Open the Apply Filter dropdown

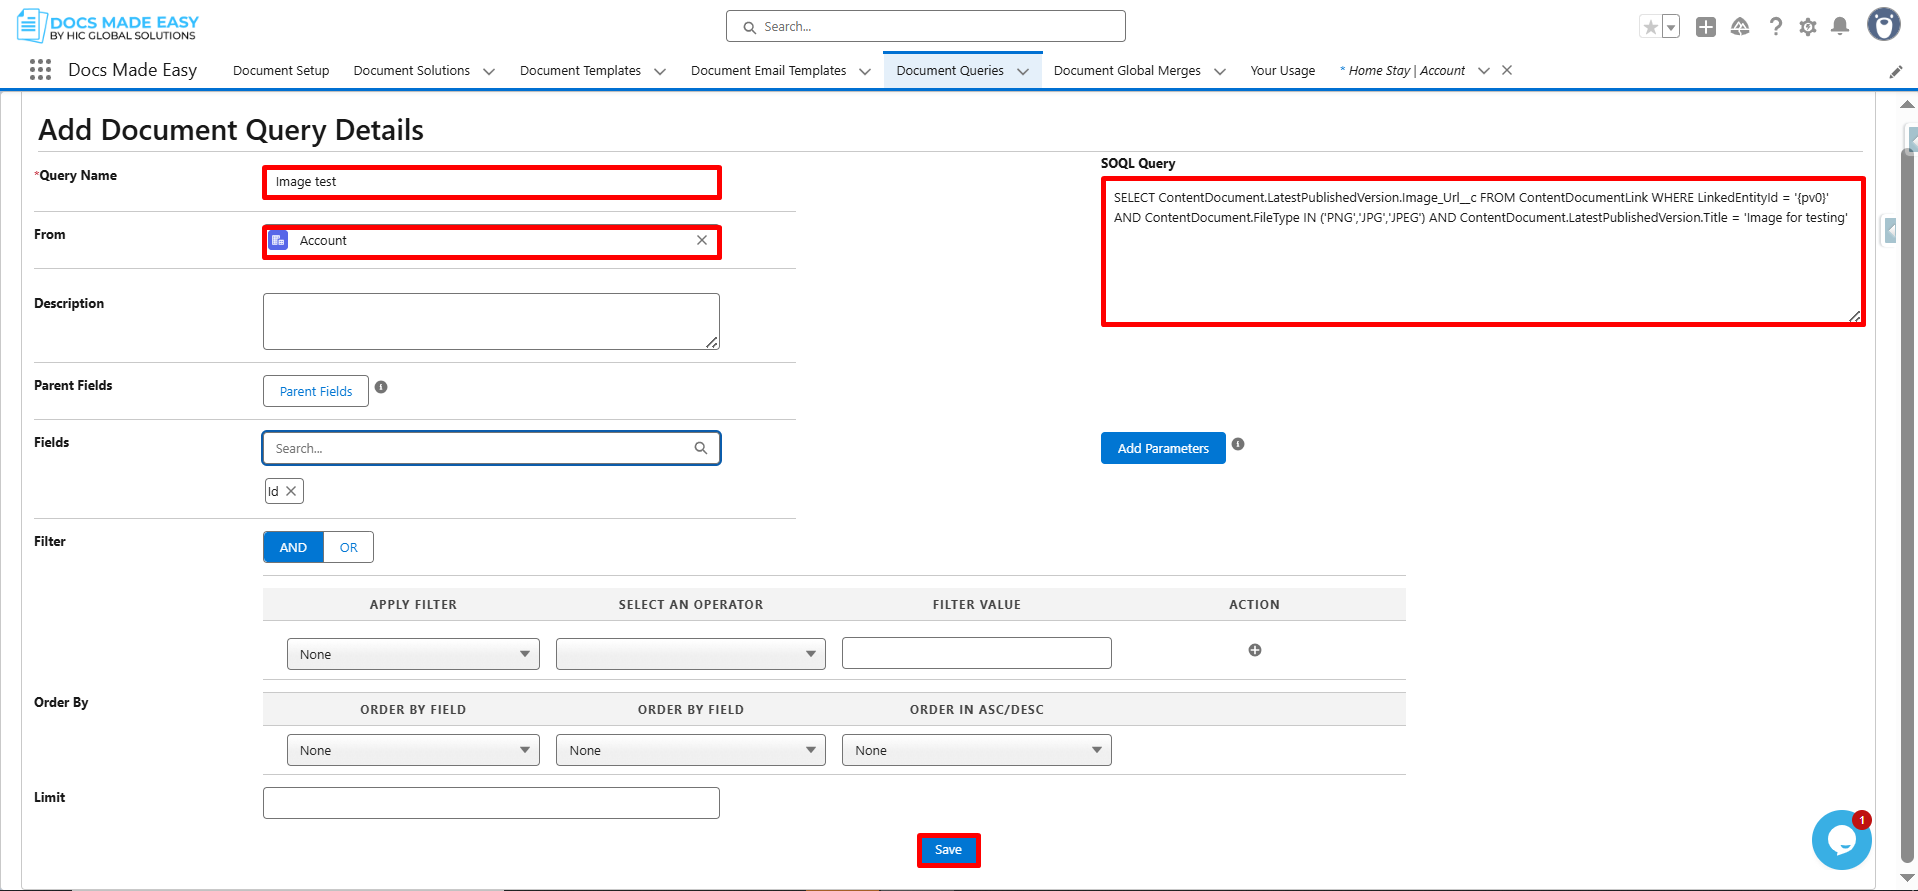[x=413, y=654]
